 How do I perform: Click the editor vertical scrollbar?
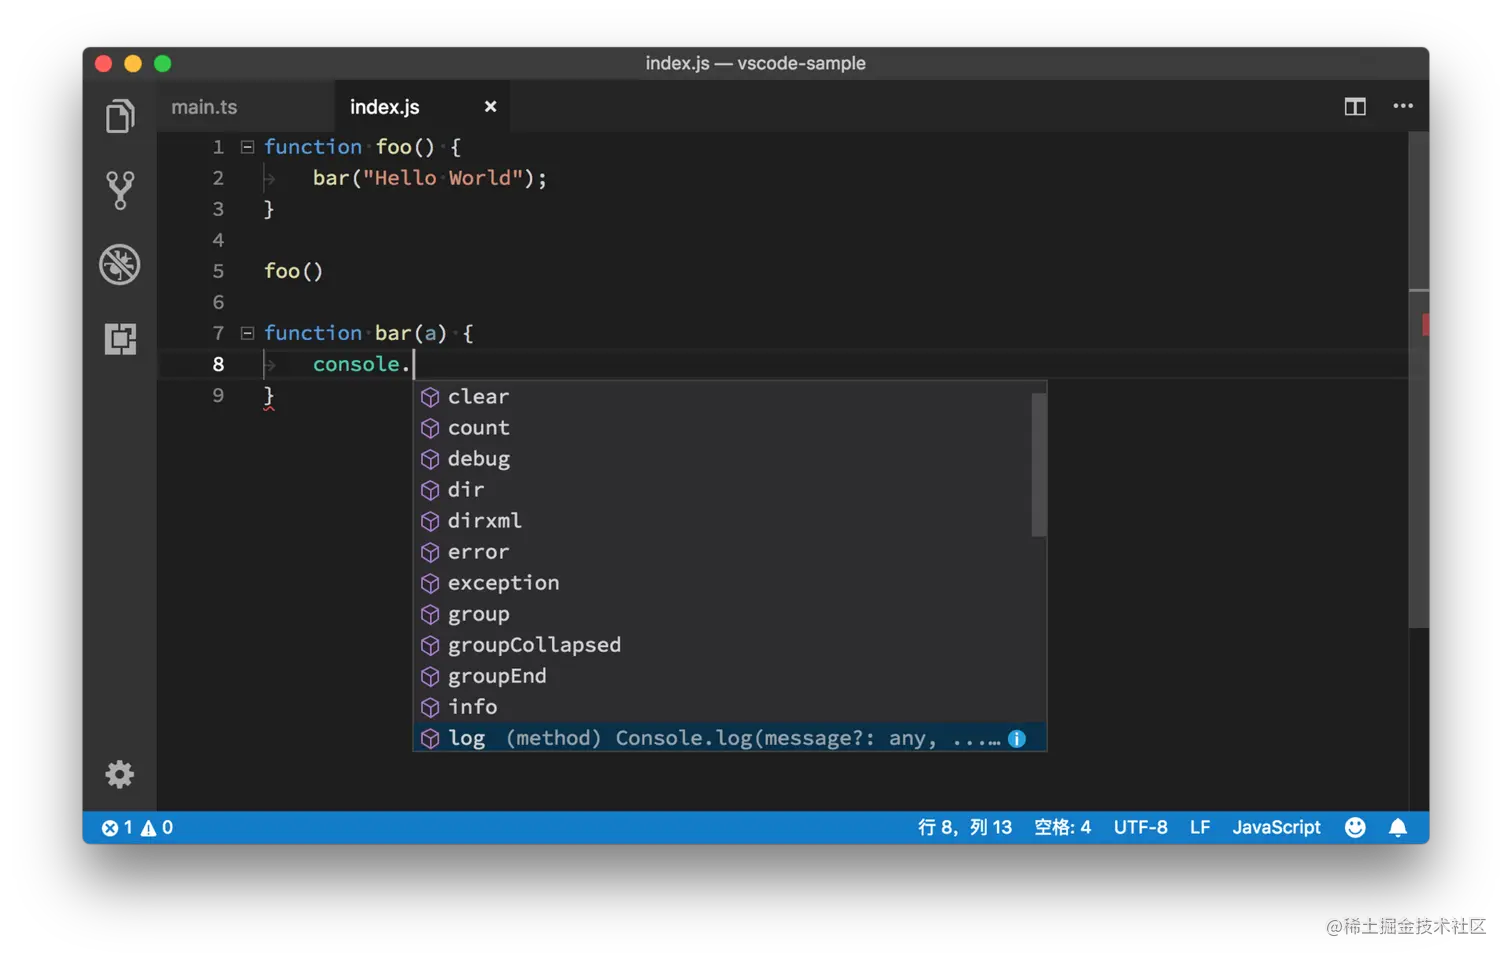pyautogui.click(x=1418, y=380)
